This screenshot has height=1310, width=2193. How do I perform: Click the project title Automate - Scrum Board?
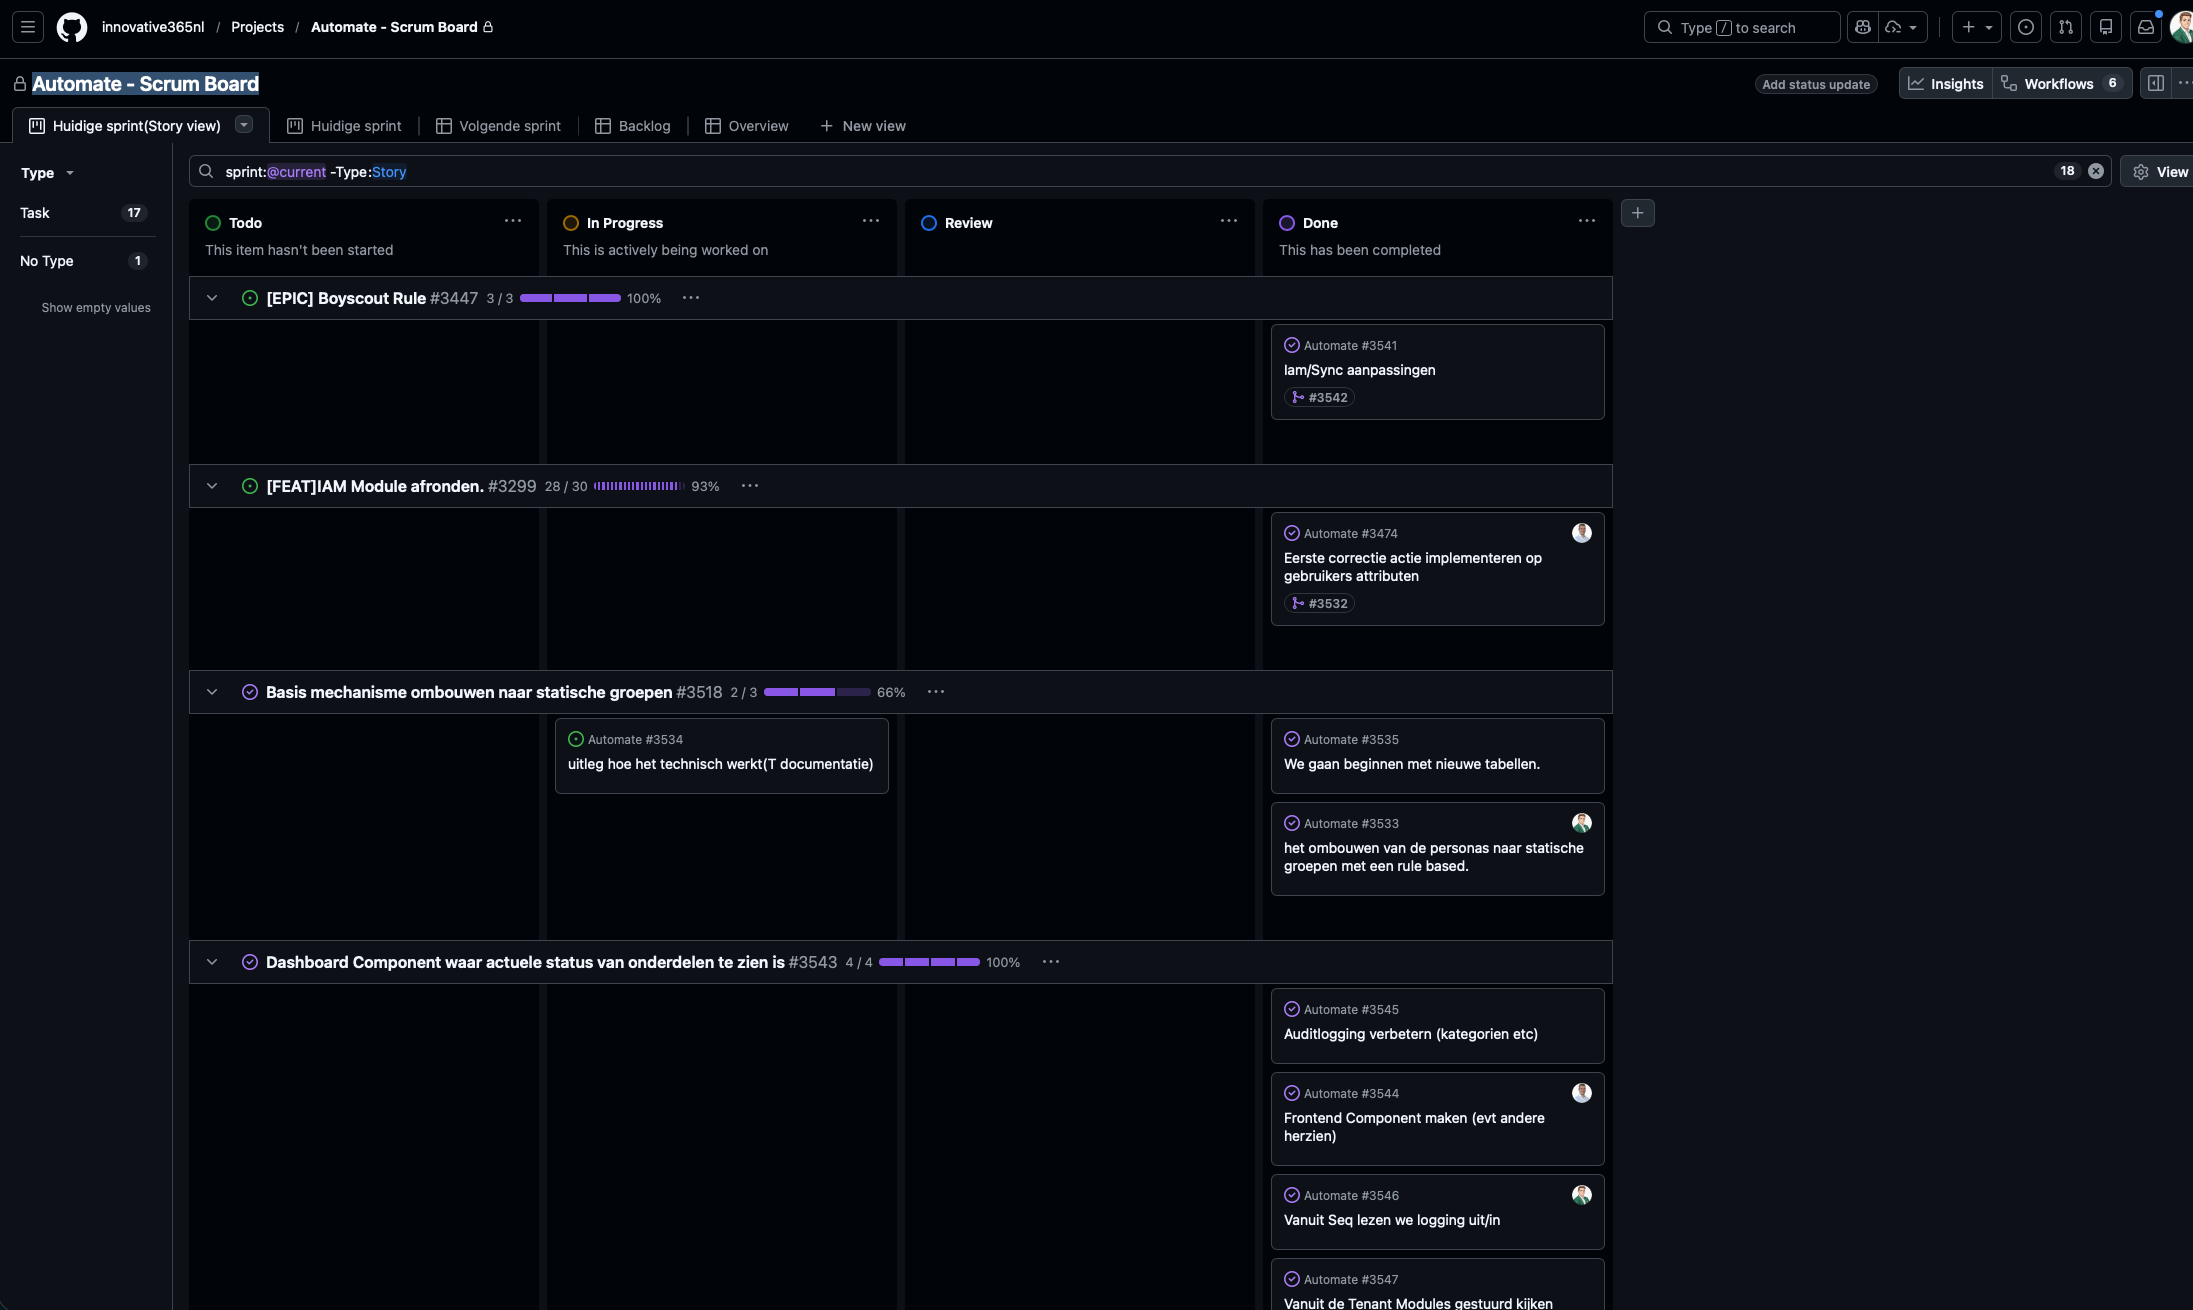click(145, 84)
